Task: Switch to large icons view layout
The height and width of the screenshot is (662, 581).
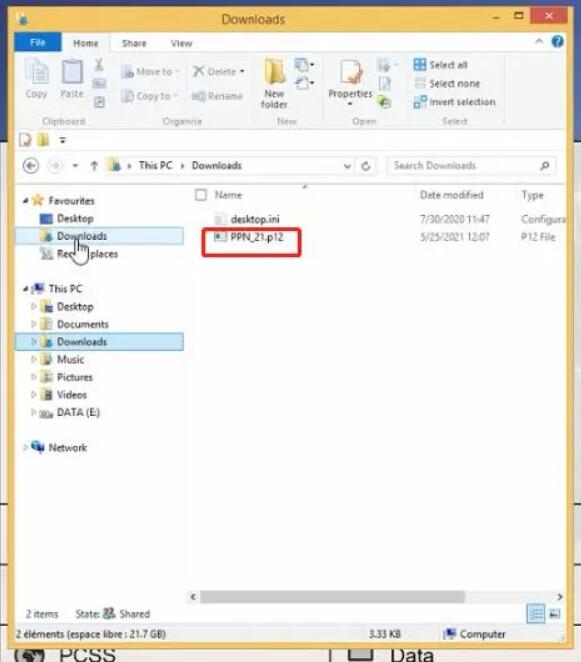Action: pos(555,614)
